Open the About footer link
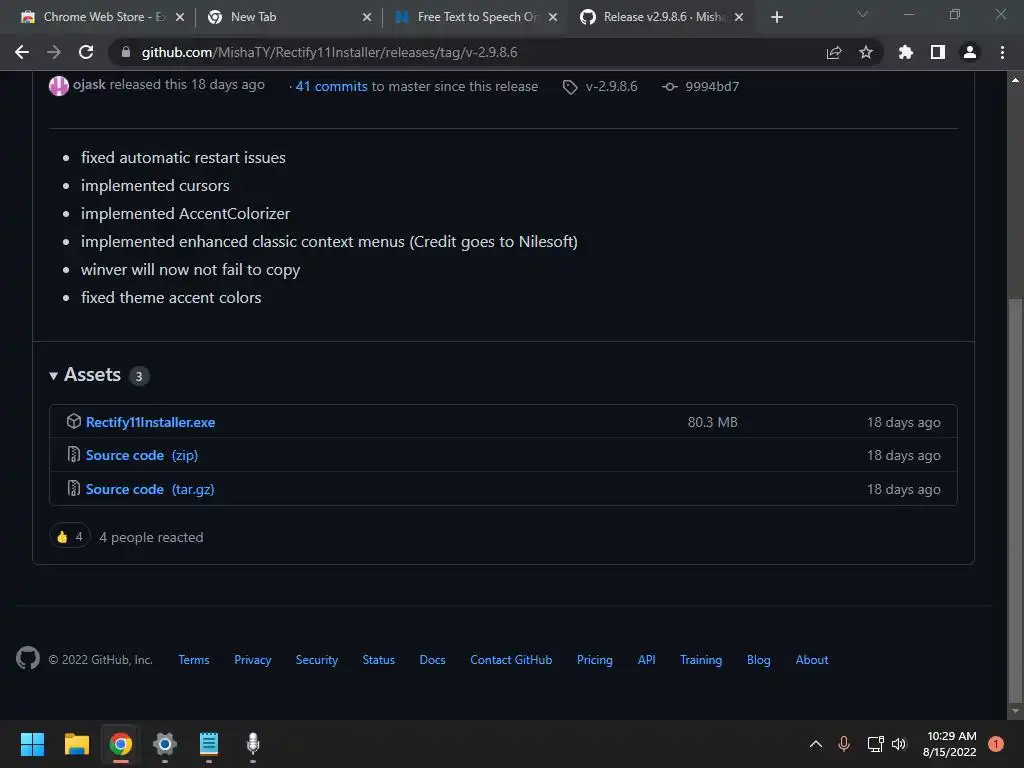1024x768 pixels. point(812,660)
